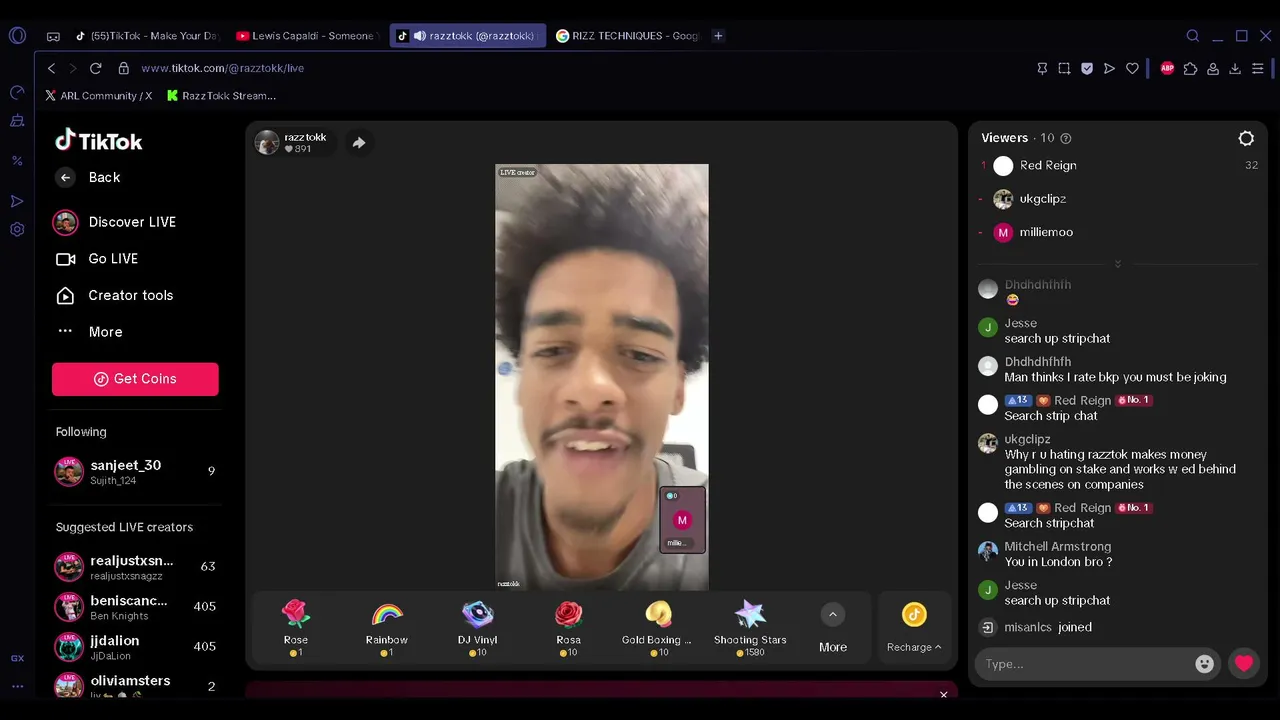Open the shield privacy protection icon
This screenshot has width=1280, height=720.
coord(1087,68)
